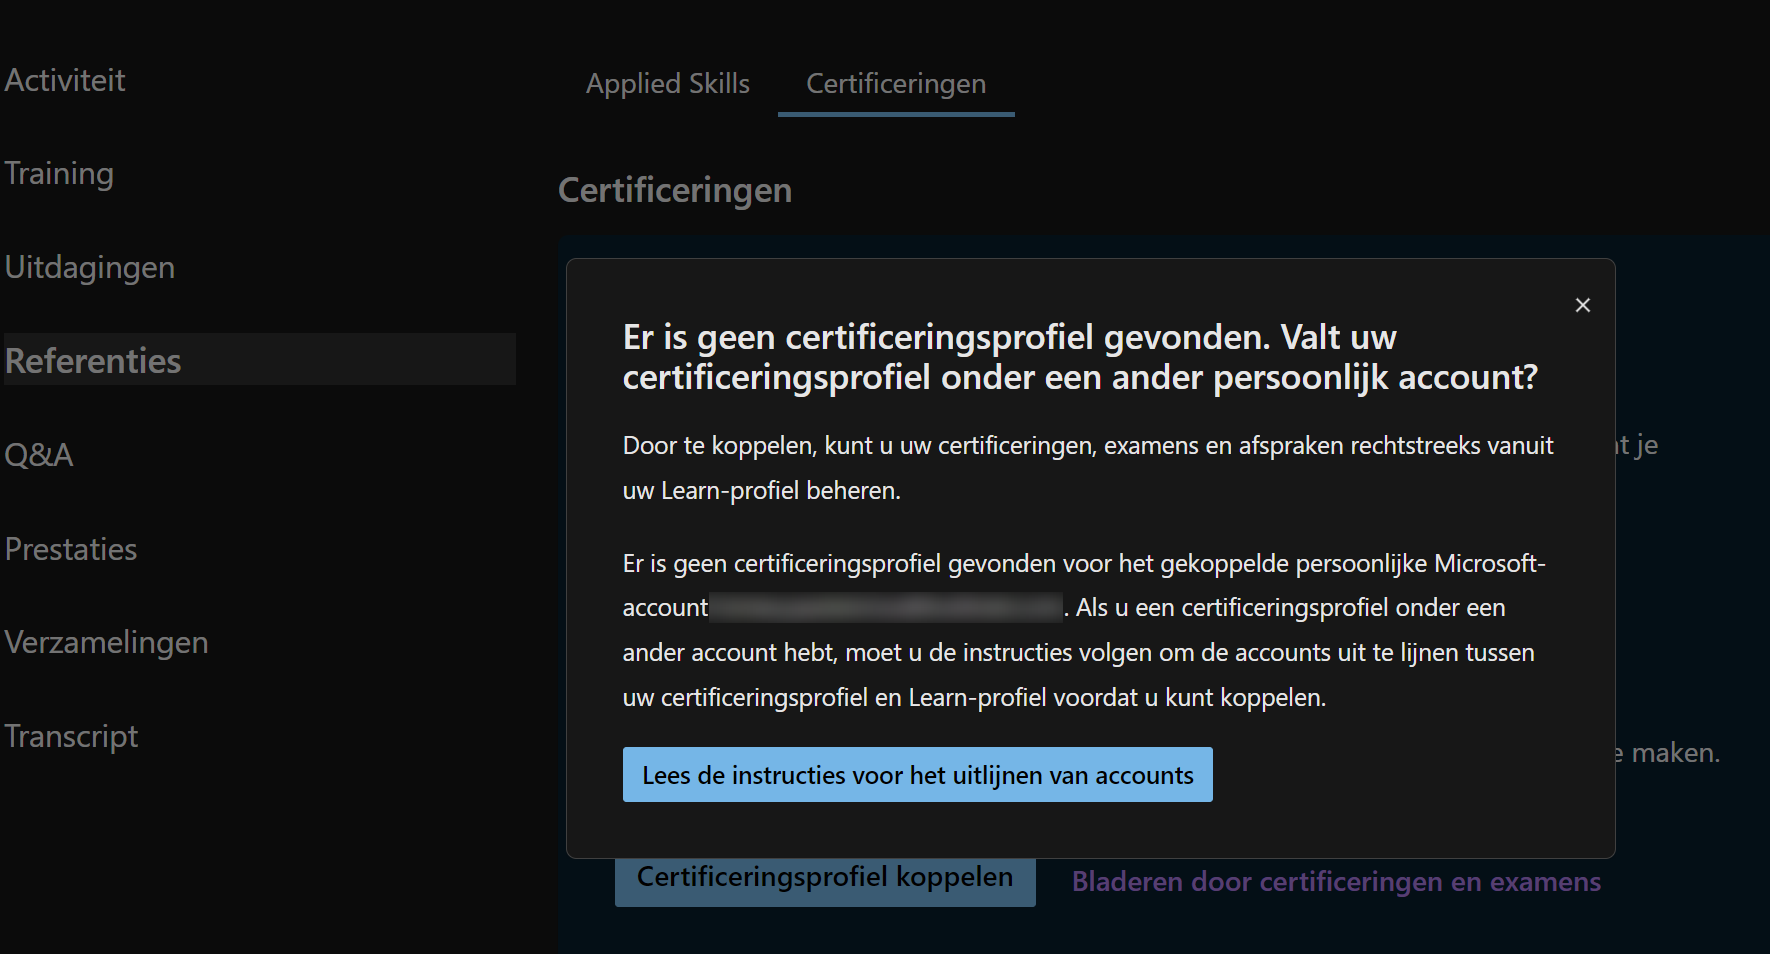
Task: Open the Referenties section
Action: [93, 360]
